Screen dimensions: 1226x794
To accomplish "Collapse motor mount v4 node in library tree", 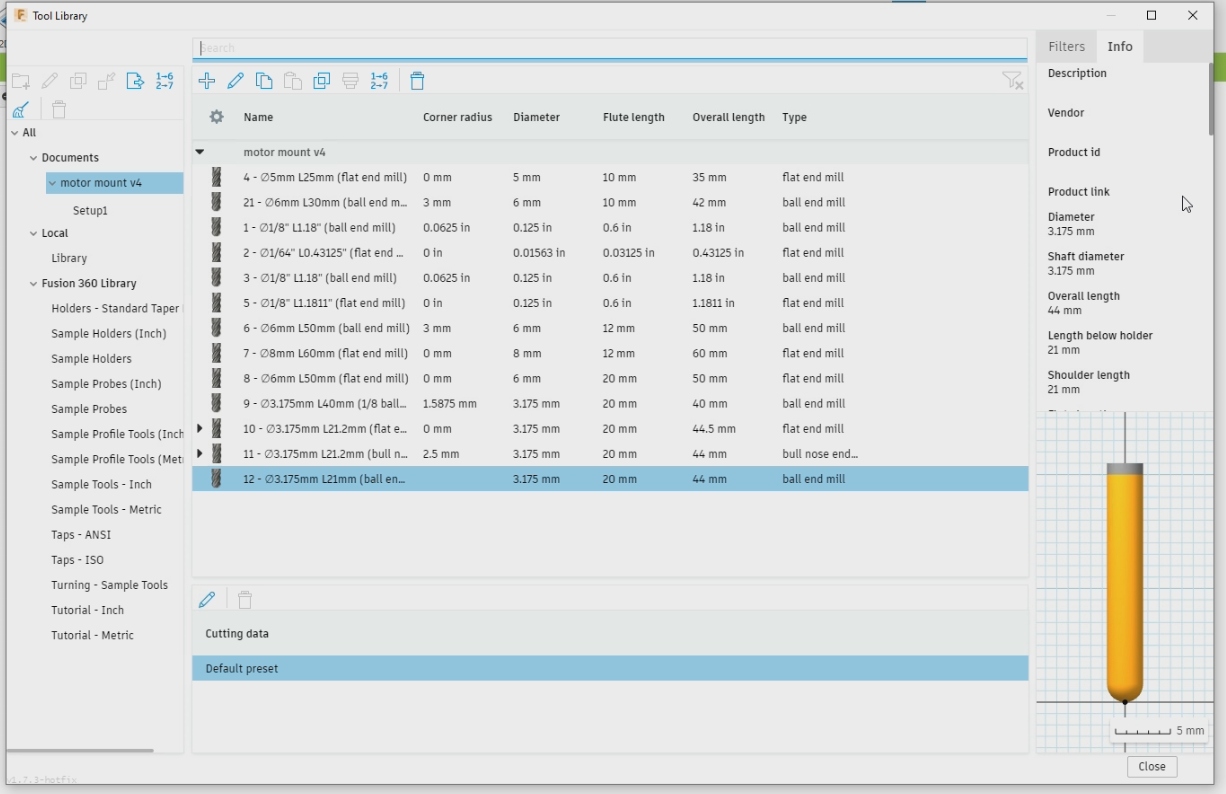I will click(x=52, y=183).
